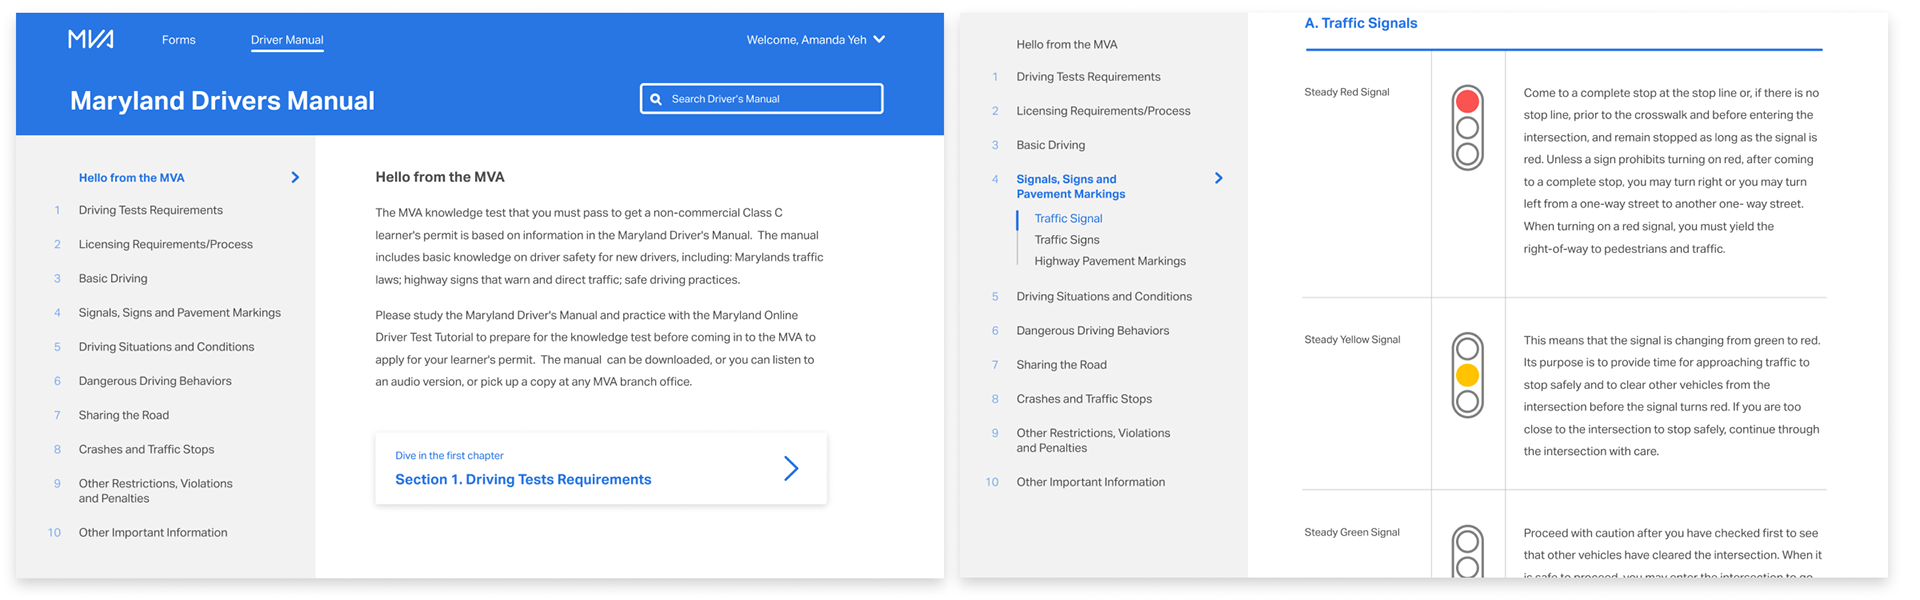This screenshot has width=1920, height=600.
Task: Select the Driver Manual tab
Action: pos(287,40)
